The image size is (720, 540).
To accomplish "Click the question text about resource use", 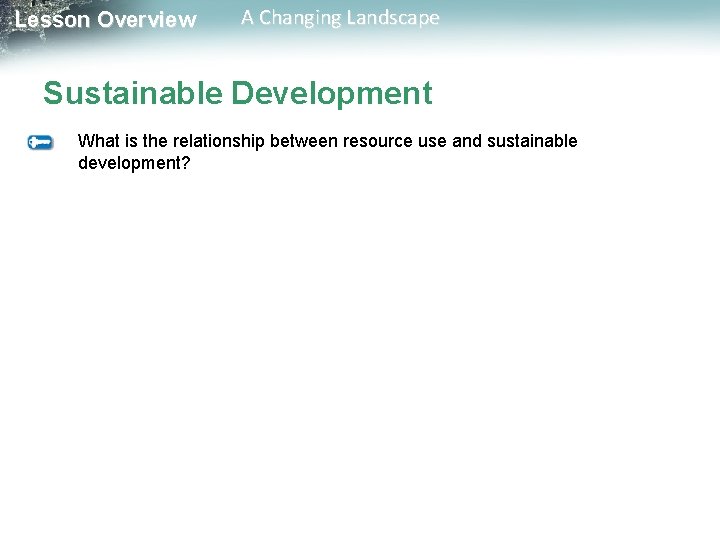I will [327, 152].
